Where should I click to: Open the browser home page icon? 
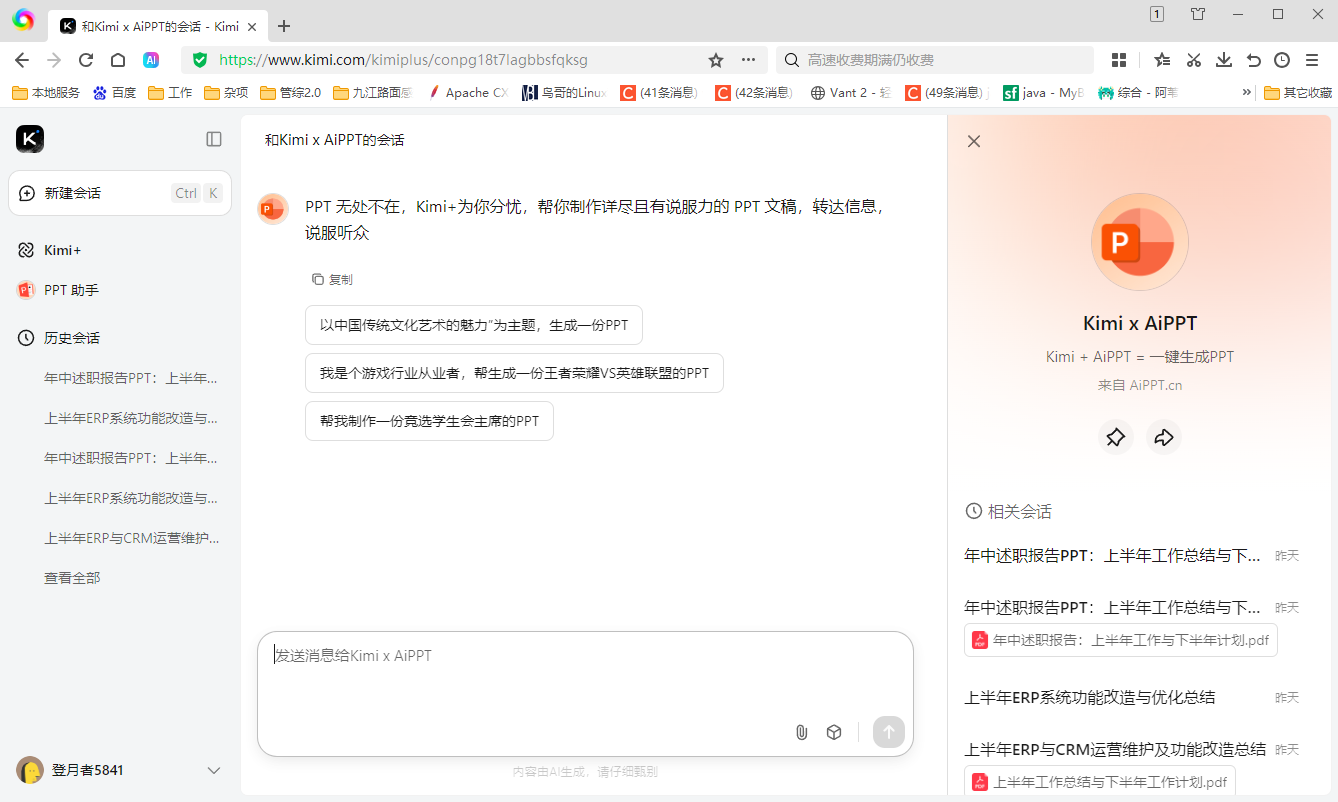tap(118, 60)
